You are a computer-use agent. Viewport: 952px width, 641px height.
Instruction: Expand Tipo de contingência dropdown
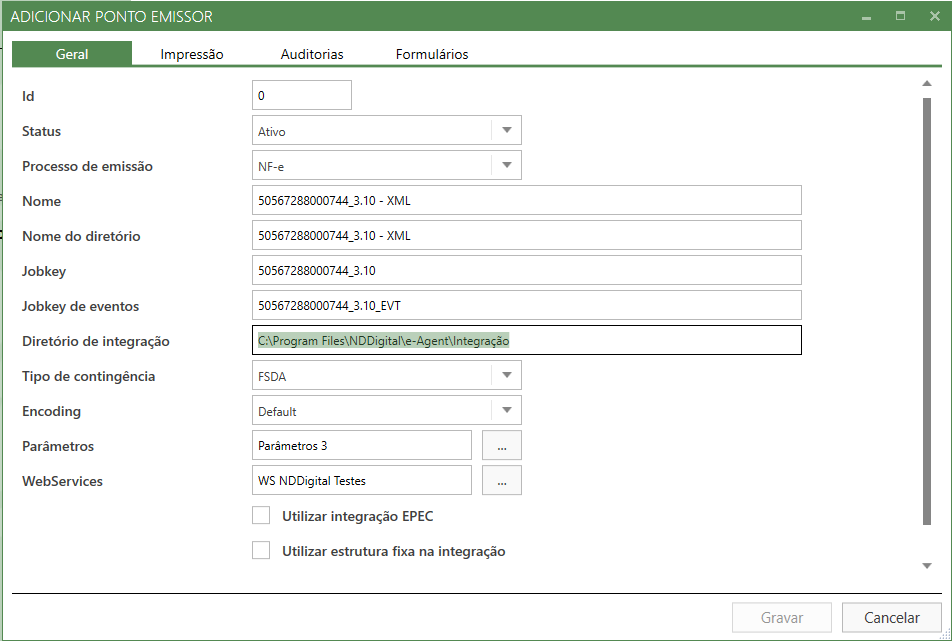click(506, 376)
